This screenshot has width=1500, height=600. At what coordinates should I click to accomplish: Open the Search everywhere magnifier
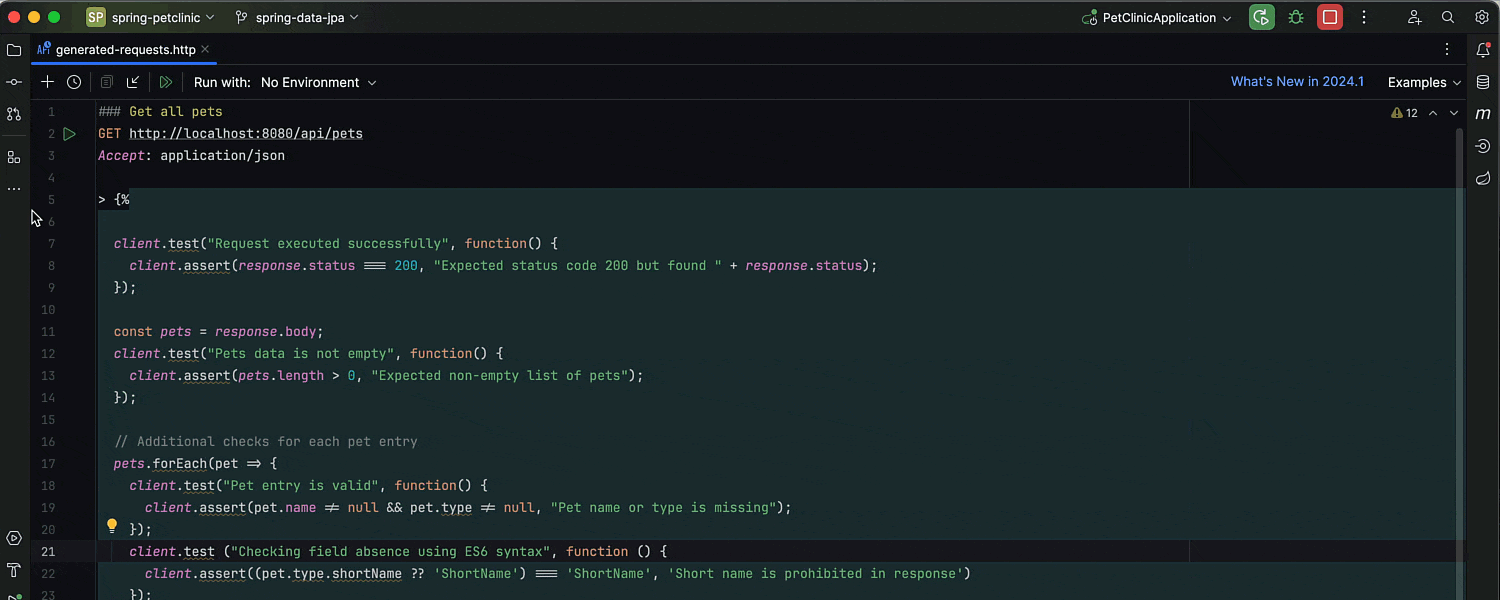[x=1448, y=17]
